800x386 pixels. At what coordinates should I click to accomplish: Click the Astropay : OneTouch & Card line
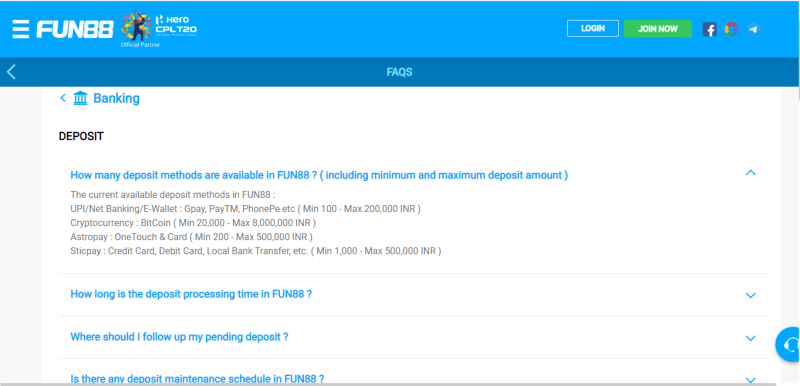(191, 237)
